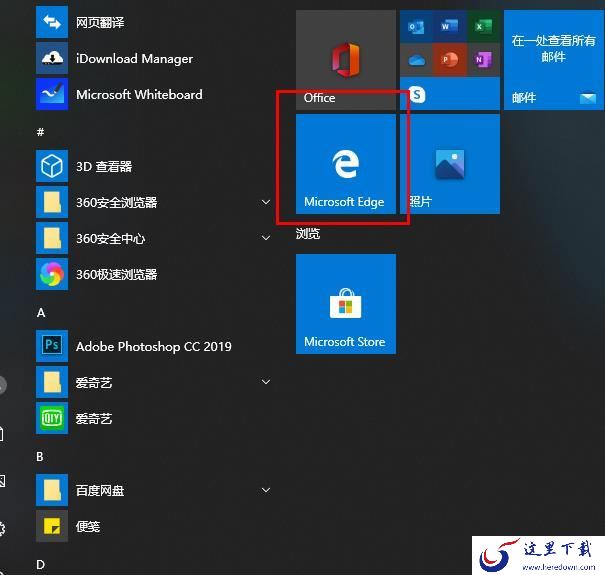605x575 pixels.
Task: Open Skype tile
Action: 450,94
